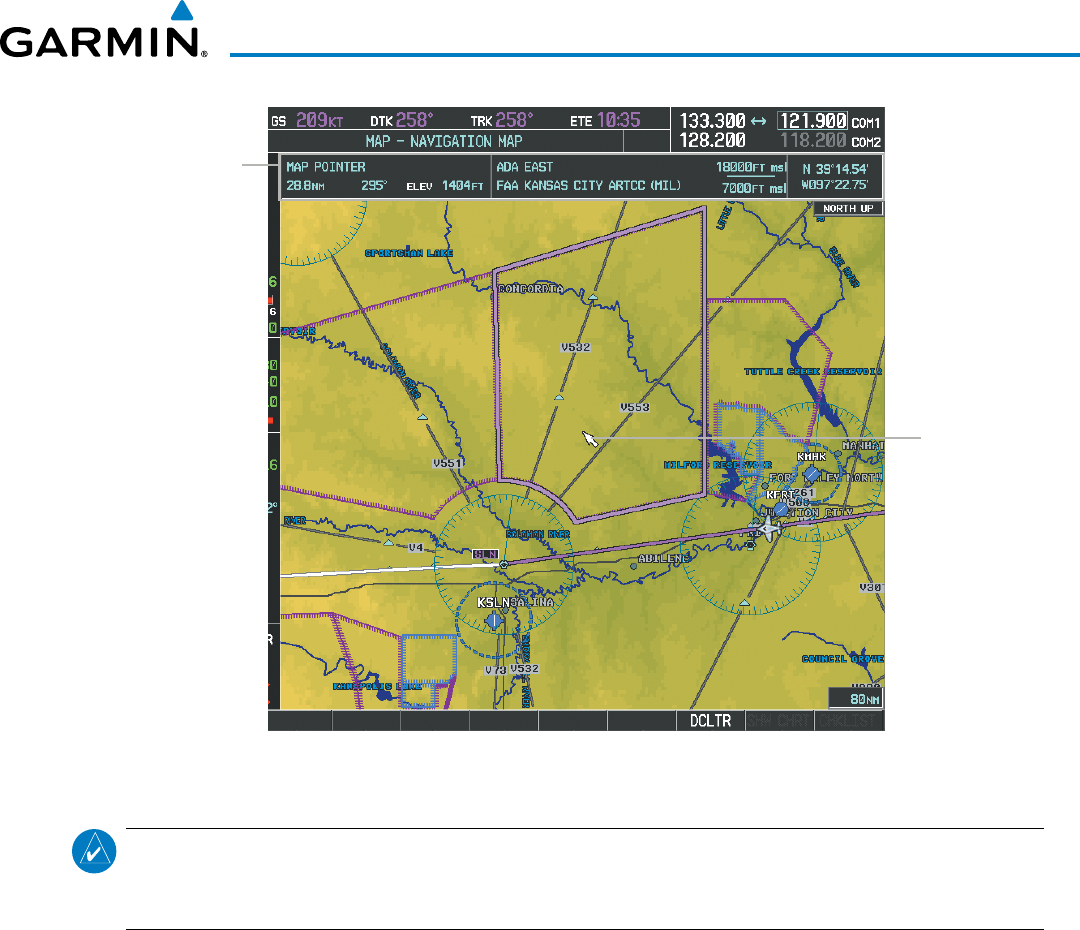The width and height of the screenshot is (1080, 930).
Task: Click the SLN VOR station symbol
Action: [x=503, y=564]
